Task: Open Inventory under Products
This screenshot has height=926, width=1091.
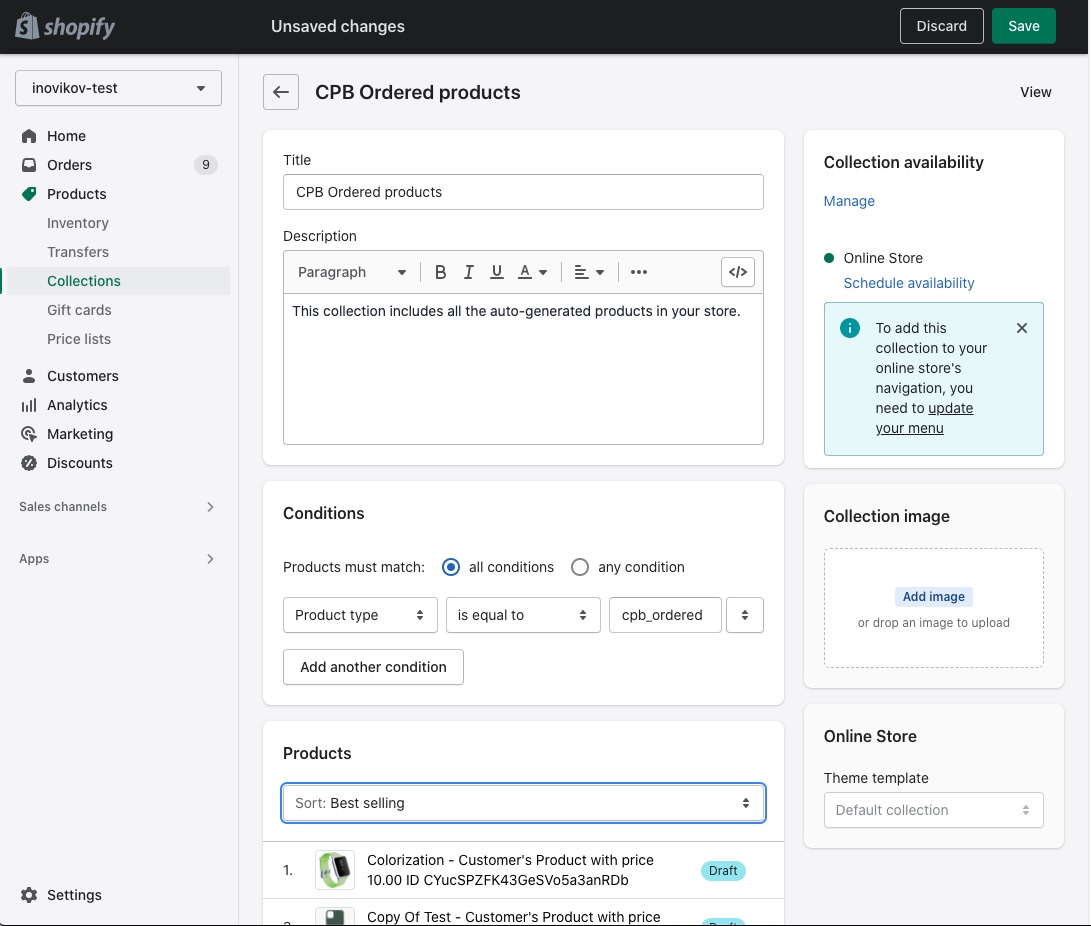Action: (78, 223)
